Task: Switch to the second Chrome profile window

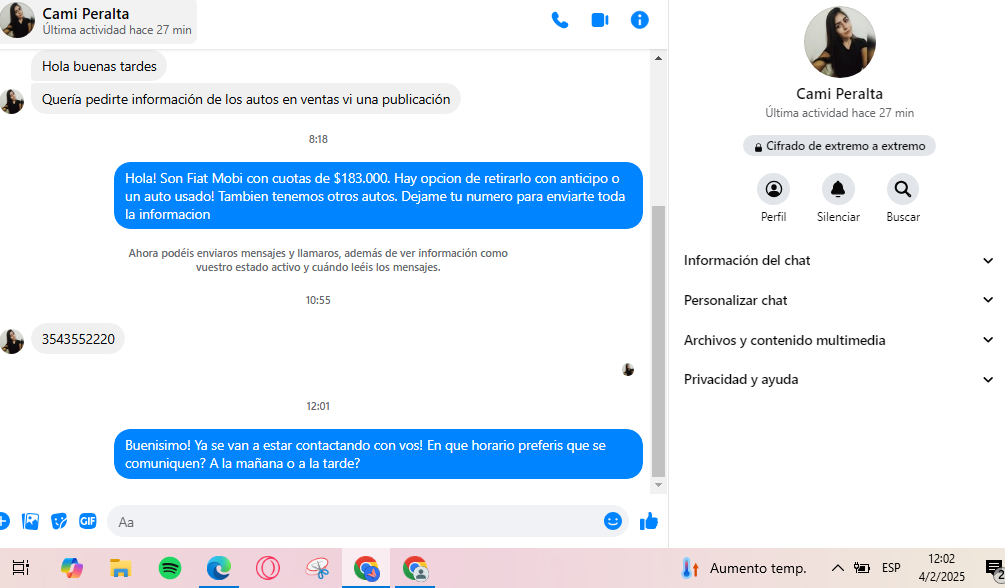Action: [415, 568]
